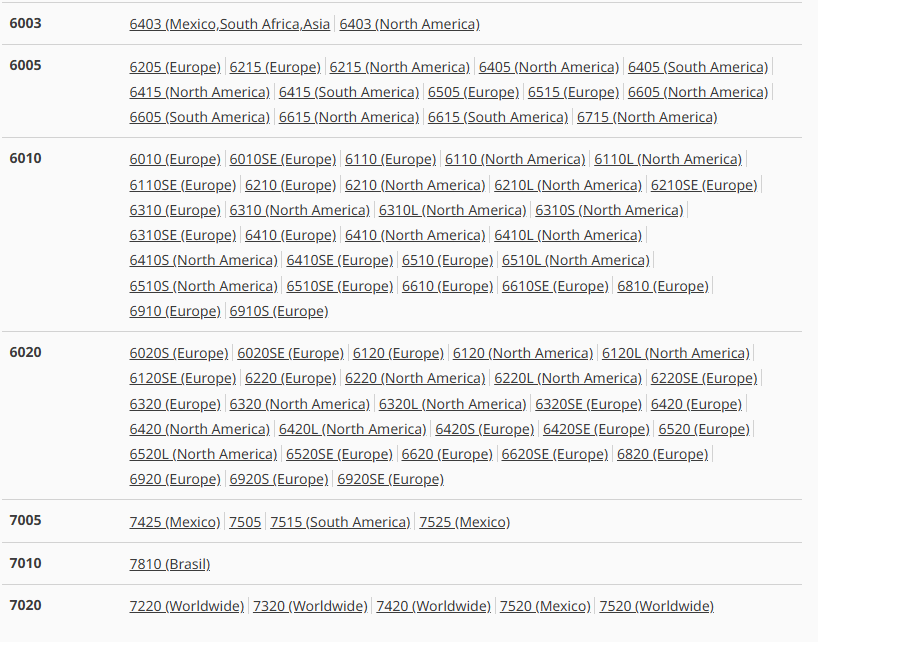908x652 pixels.
Task: Open the 6920SE (Europe) link
Action: [390, 479]
